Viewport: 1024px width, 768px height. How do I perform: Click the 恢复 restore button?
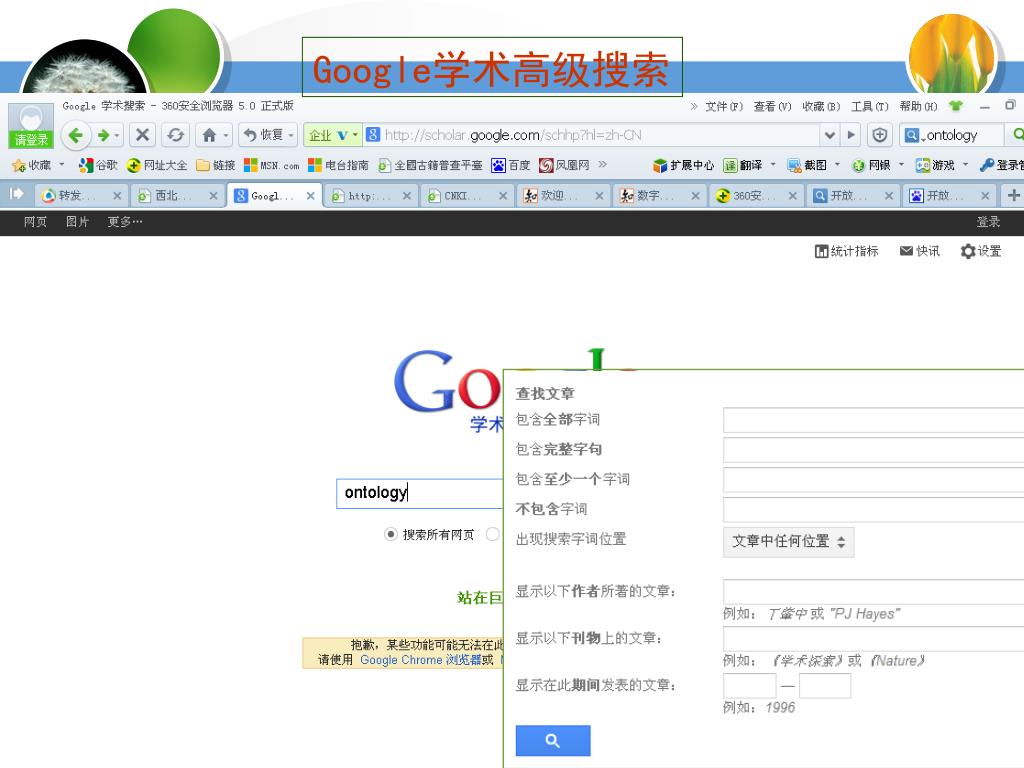[x=265, y=135]
